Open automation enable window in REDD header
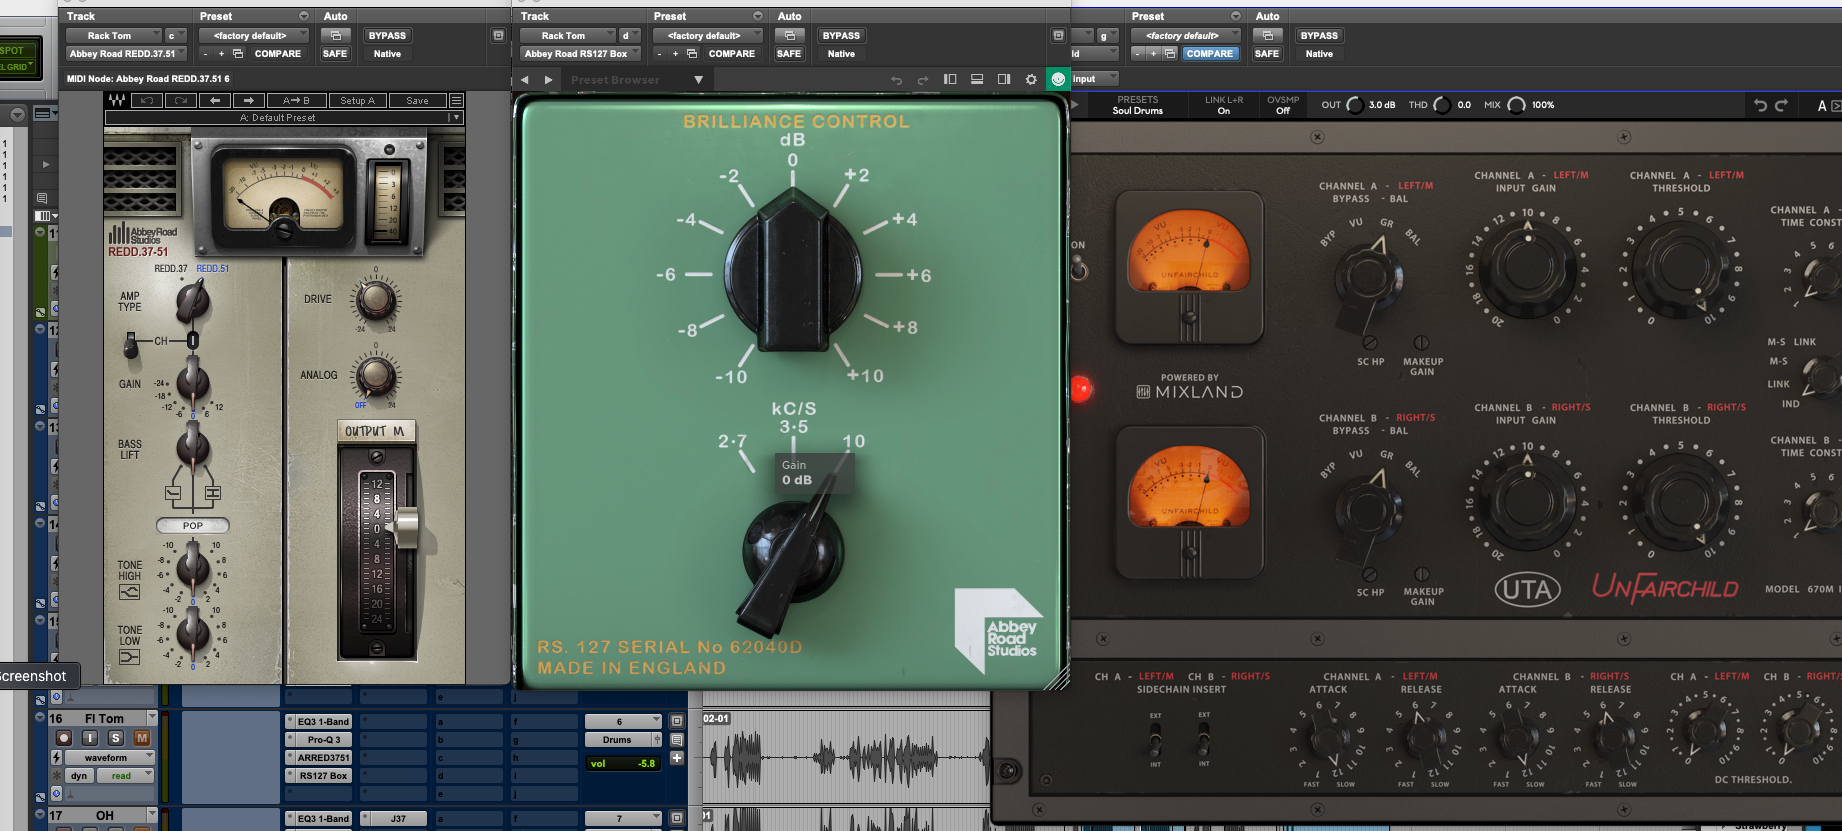1842x831 pixels. [335, 35]
